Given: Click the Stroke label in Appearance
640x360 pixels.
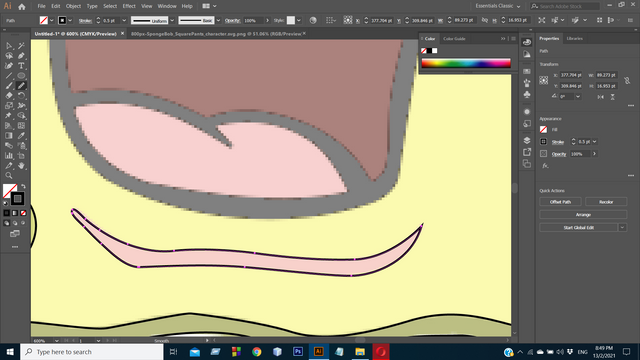Looking at the screenshot, I should (x=558, y=142).
